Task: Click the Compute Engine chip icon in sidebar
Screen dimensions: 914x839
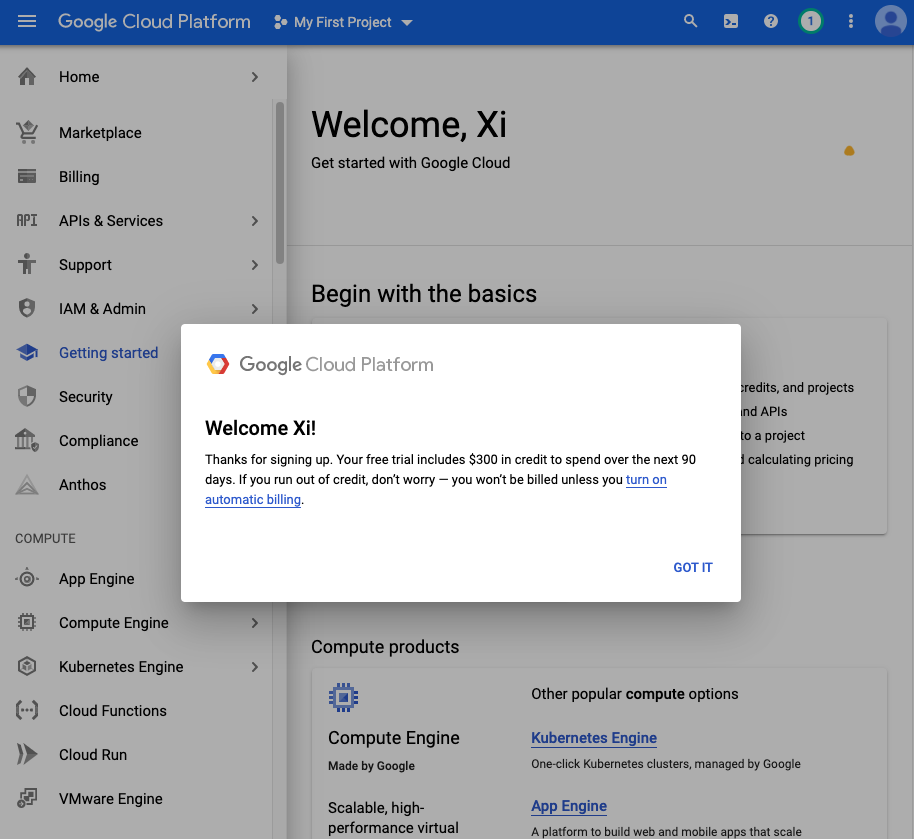Action: tap(27, 623)
